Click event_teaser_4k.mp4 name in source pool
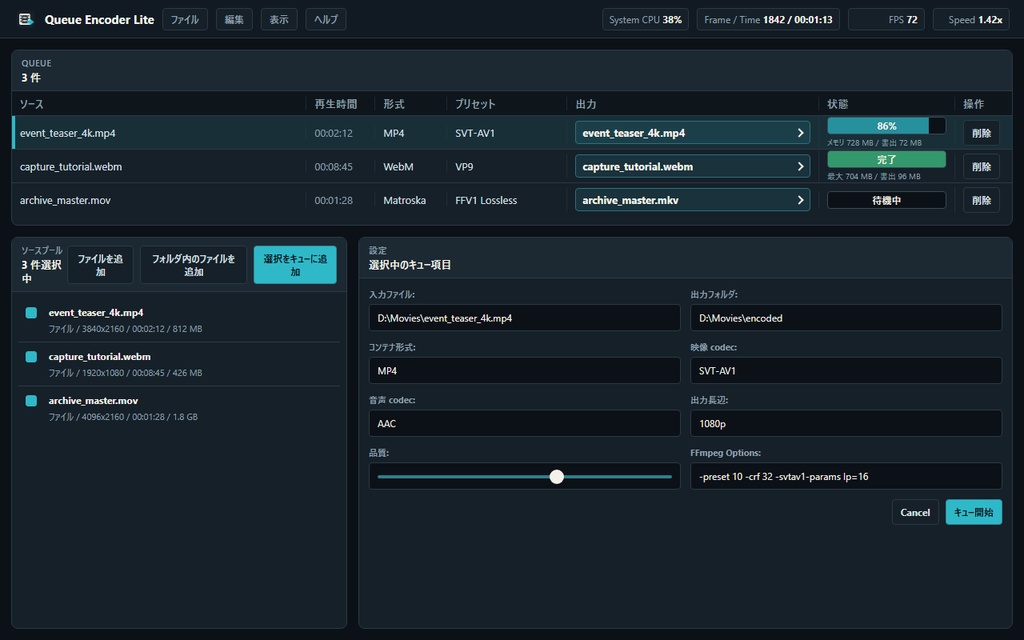The height and width of the screenshot is (640, 1024). click(x=96, y=313)
